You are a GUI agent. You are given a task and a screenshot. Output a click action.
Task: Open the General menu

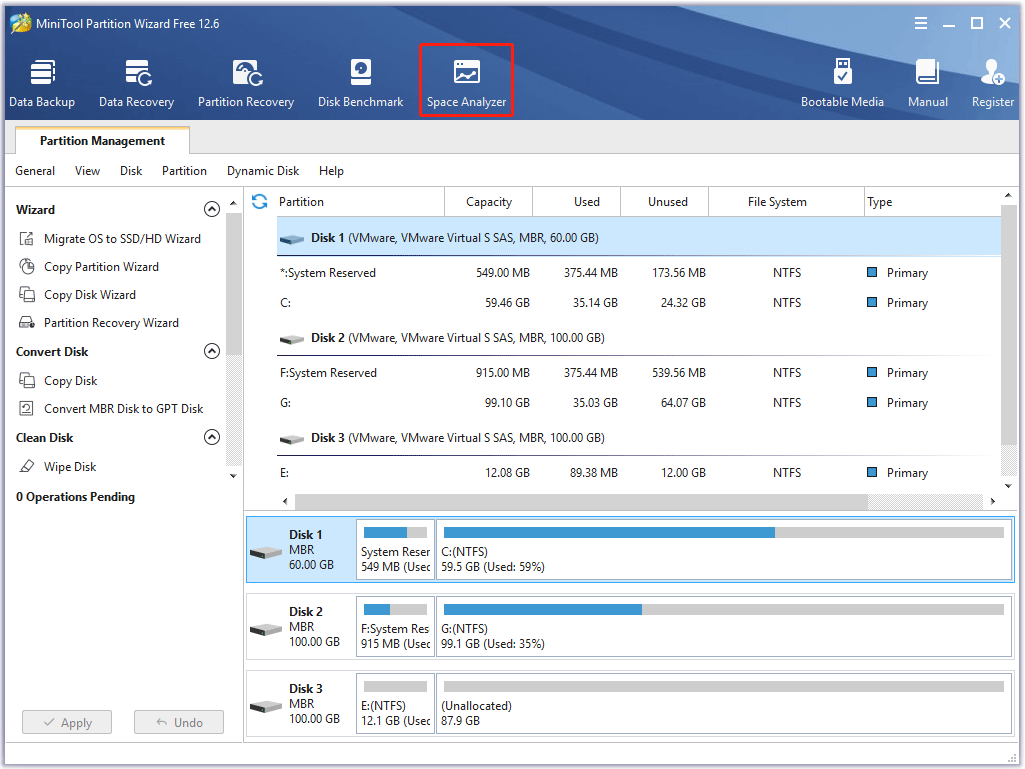tap(35, 171)
